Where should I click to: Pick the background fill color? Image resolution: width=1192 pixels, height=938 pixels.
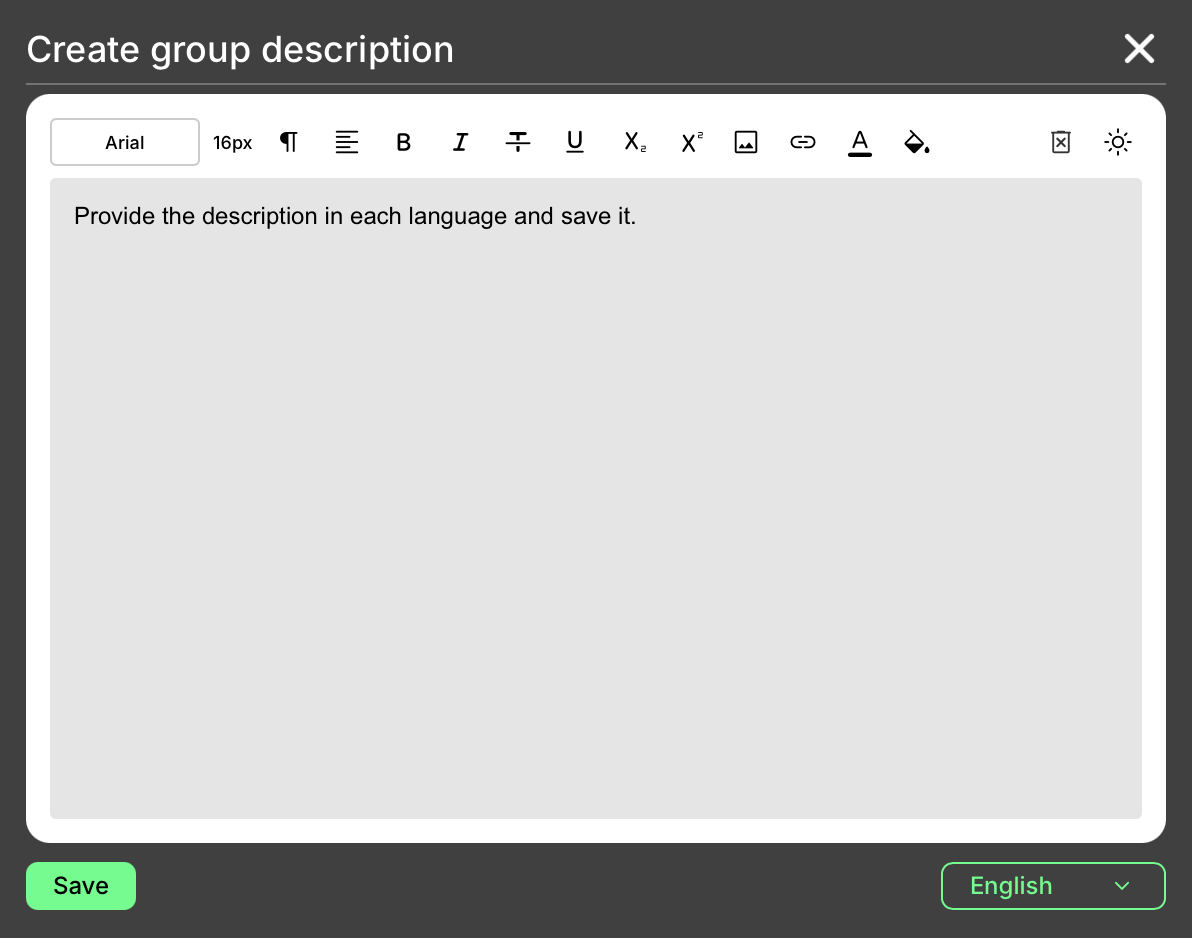(x=917, y=142)
